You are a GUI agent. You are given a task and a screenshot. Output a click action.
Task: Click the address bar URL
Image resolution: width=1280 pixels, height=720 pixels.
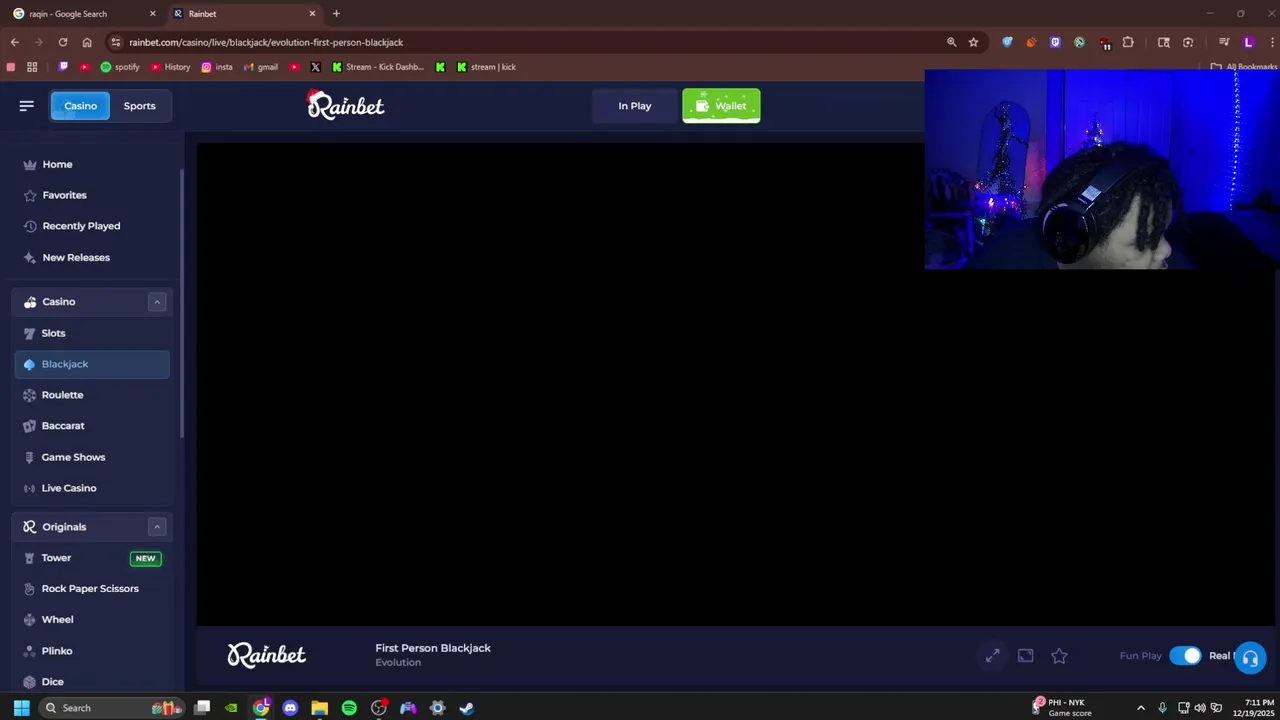point(266,42)
